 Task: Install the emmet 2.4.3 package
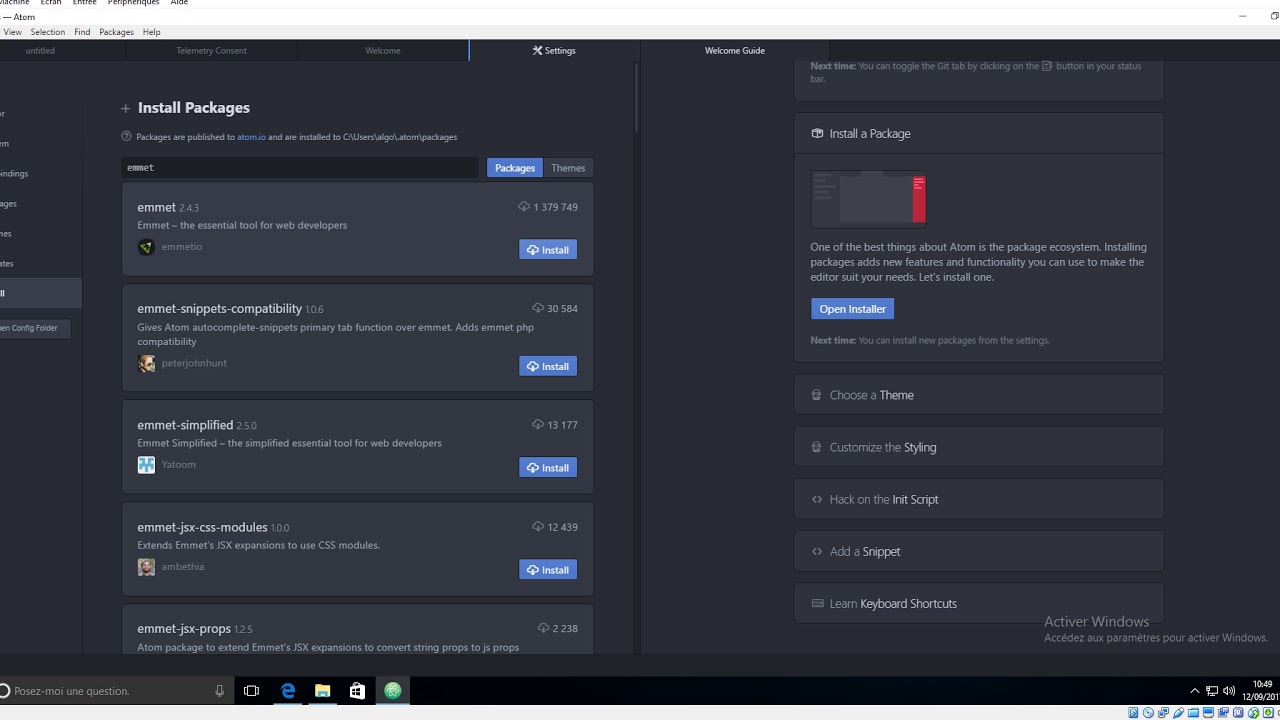tap(548, 250)
